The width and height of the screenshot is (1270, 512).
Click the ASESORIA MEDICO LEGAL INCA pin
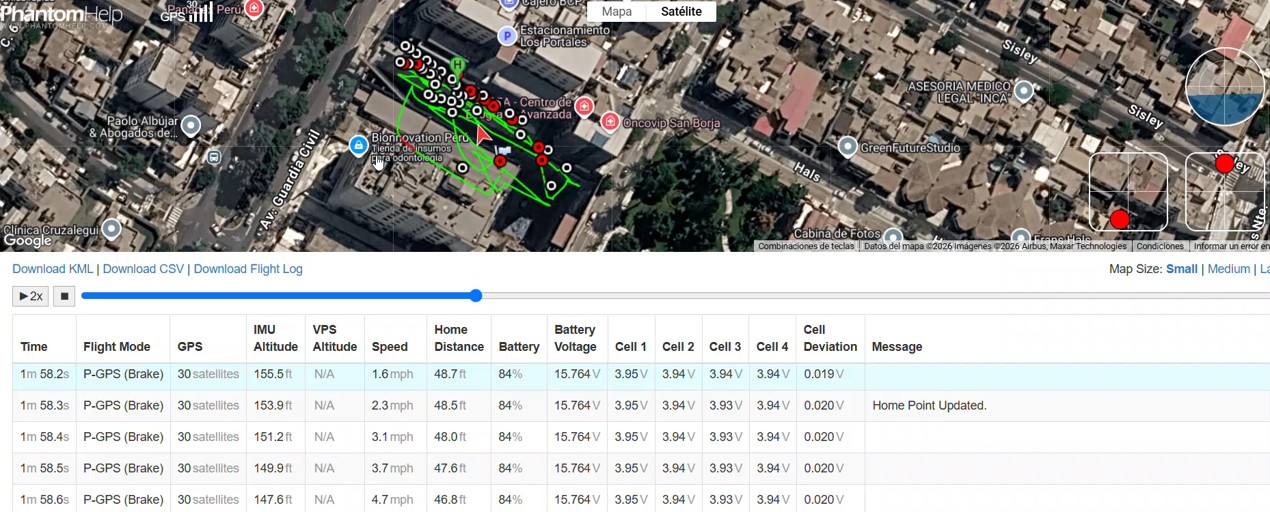[1023, 92]
